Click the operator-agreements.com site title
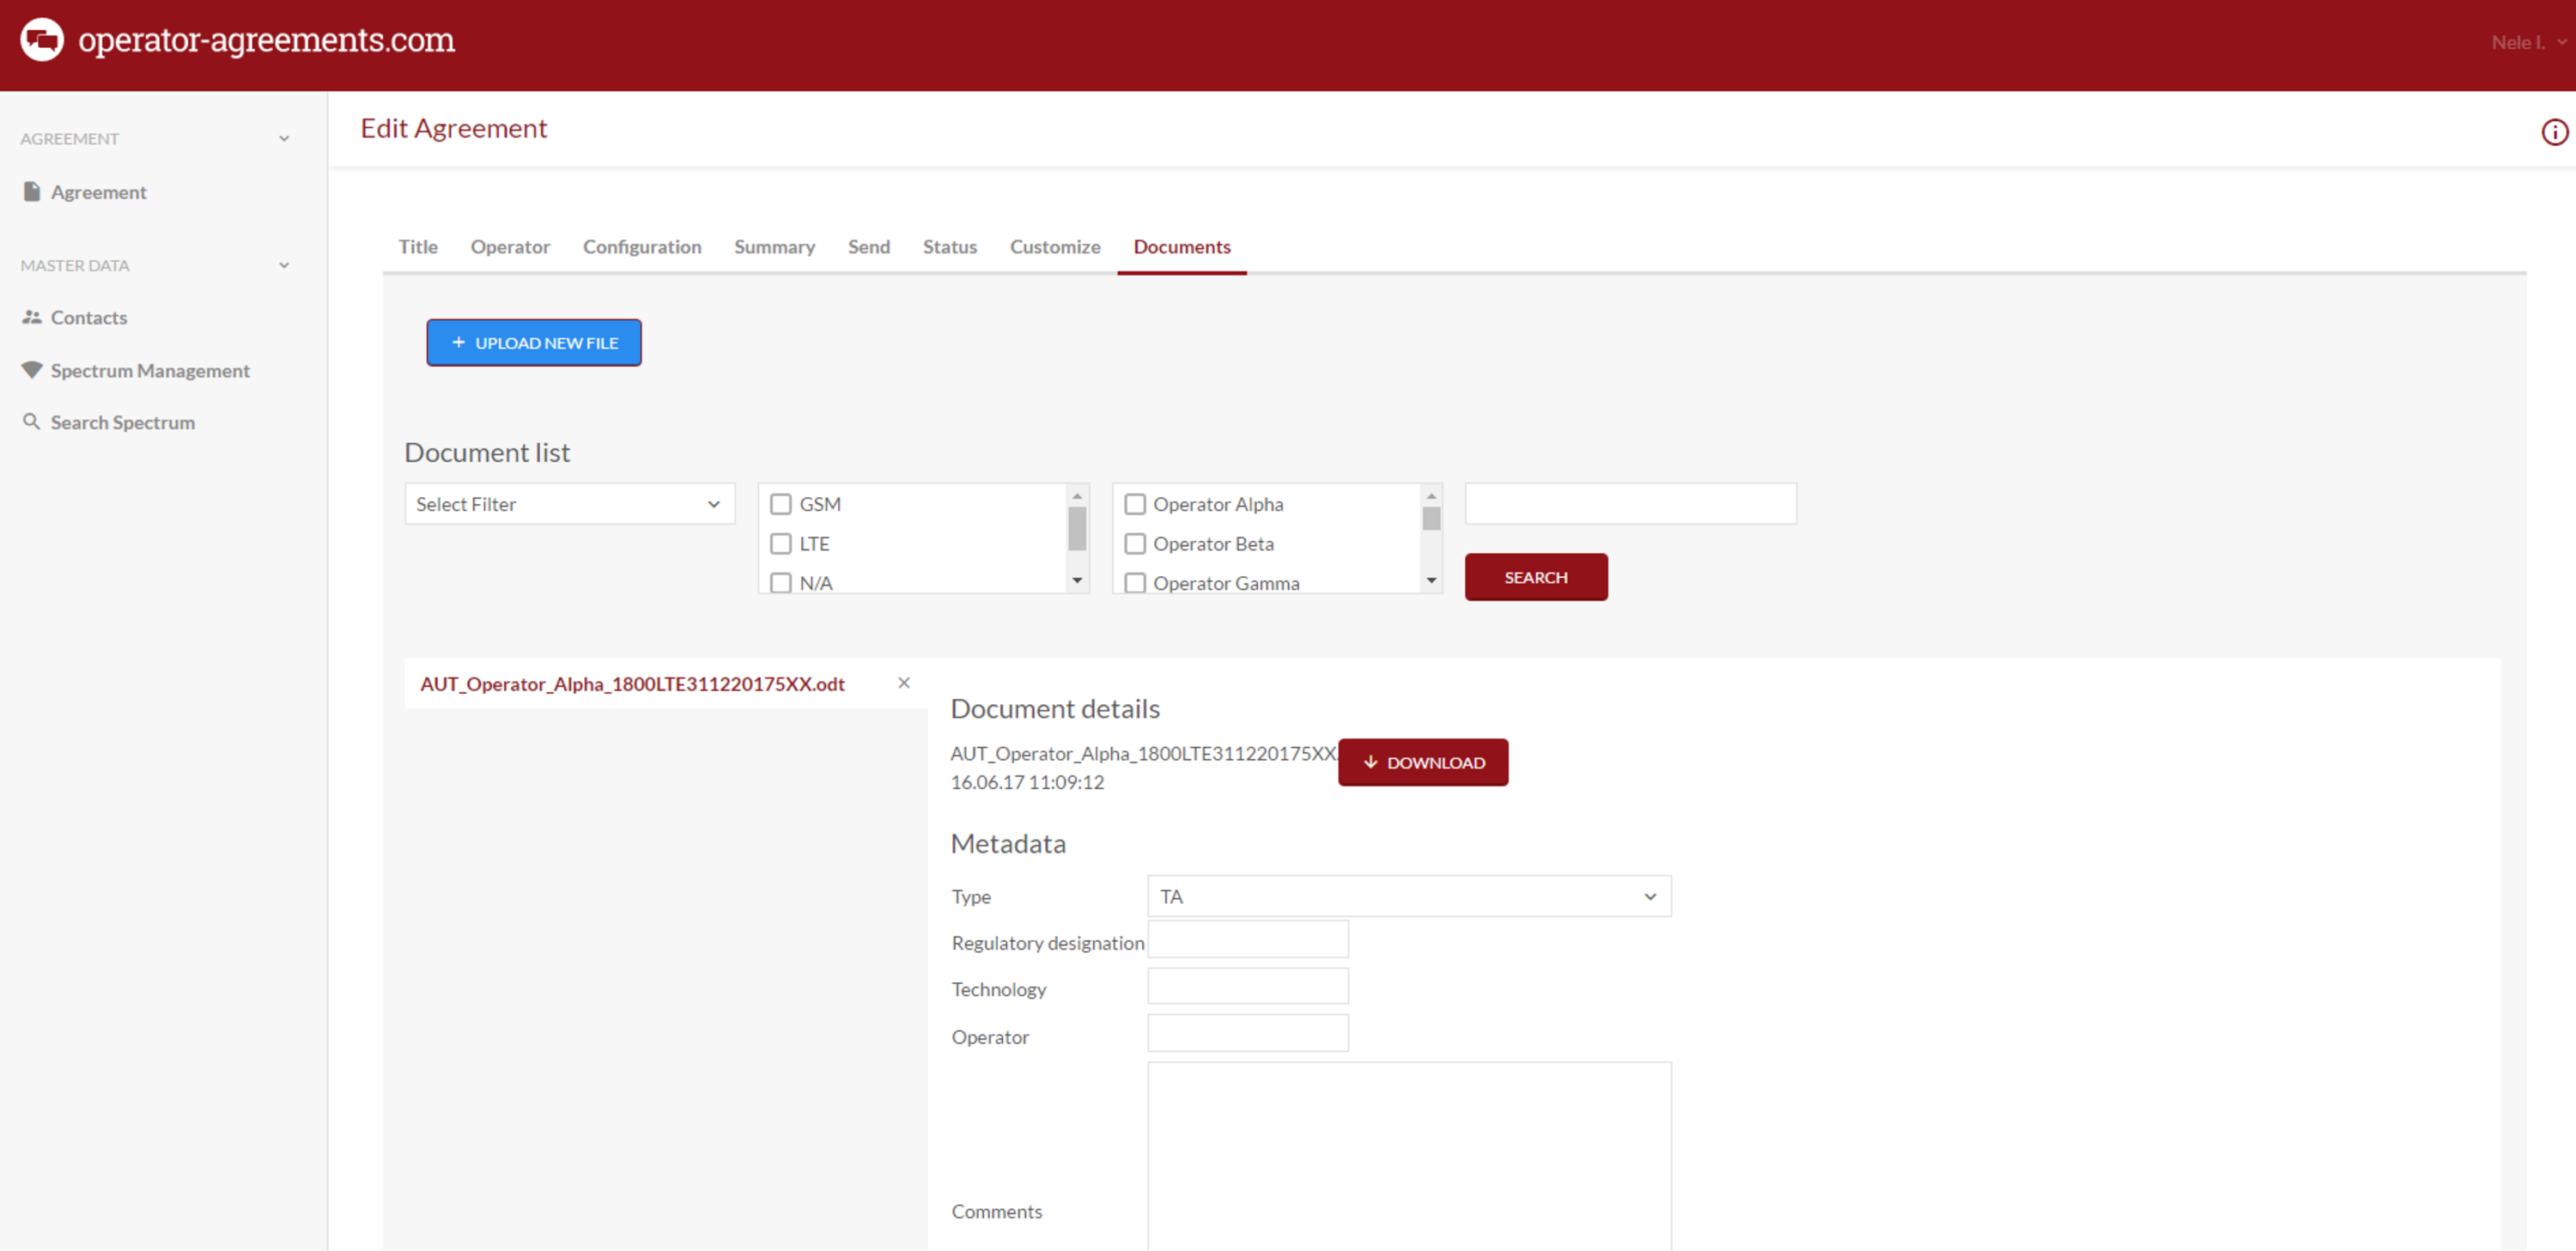2576x1251 pixels. pyautogui.click(x=266, y=40)
